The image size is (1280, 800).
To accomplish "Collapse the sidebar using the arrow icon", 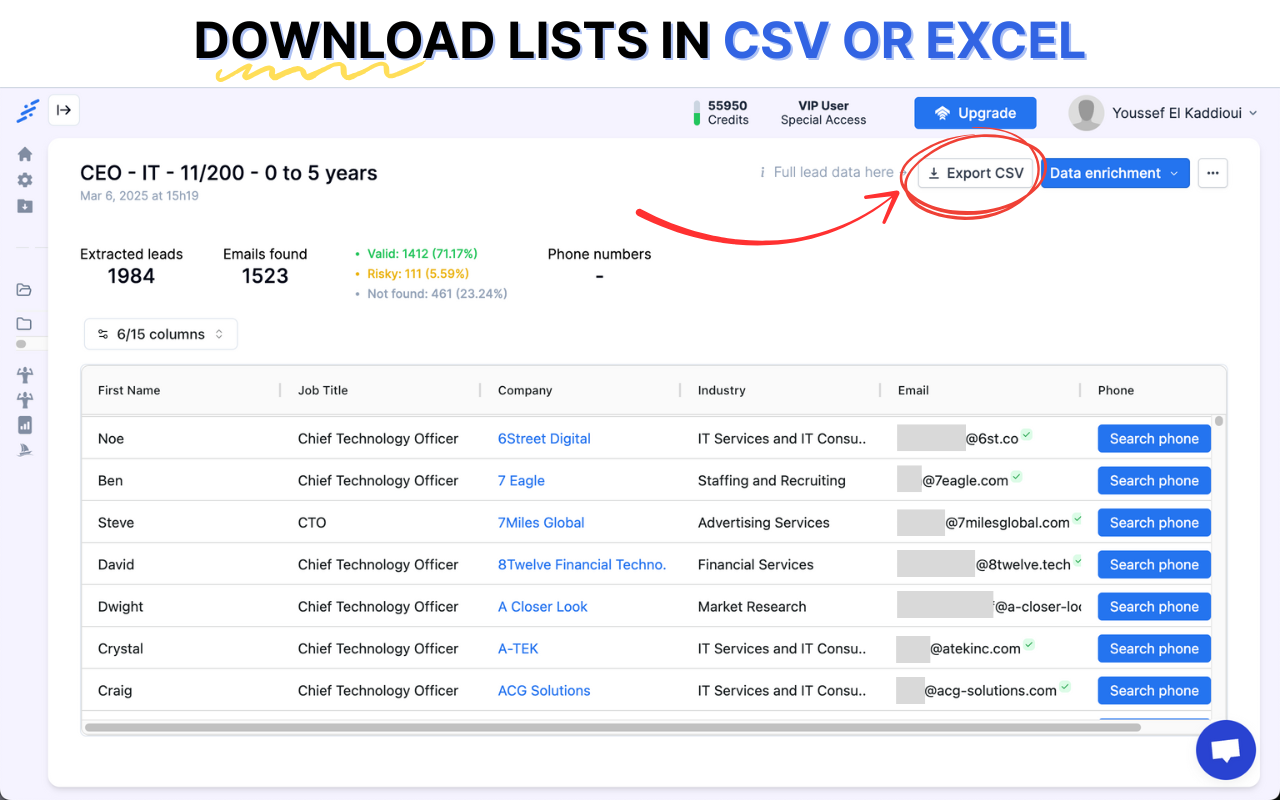I will click(63, 110).
